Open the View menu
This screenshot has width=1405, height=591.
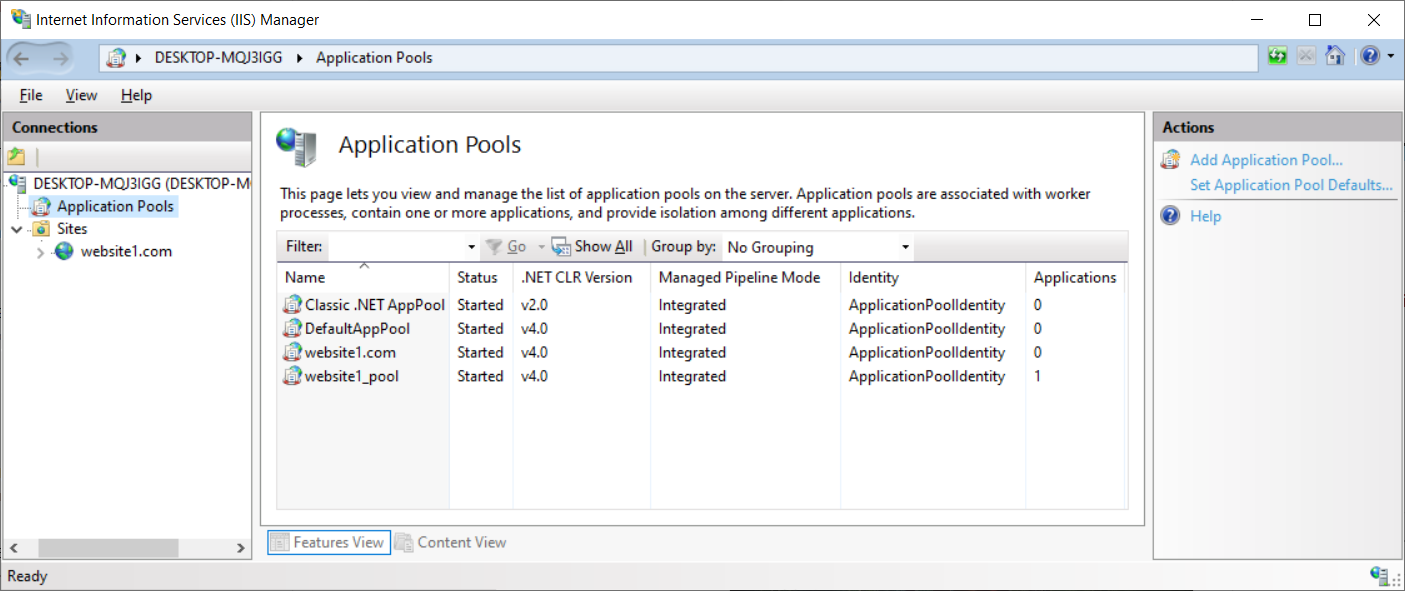click(x=81, y=95)
